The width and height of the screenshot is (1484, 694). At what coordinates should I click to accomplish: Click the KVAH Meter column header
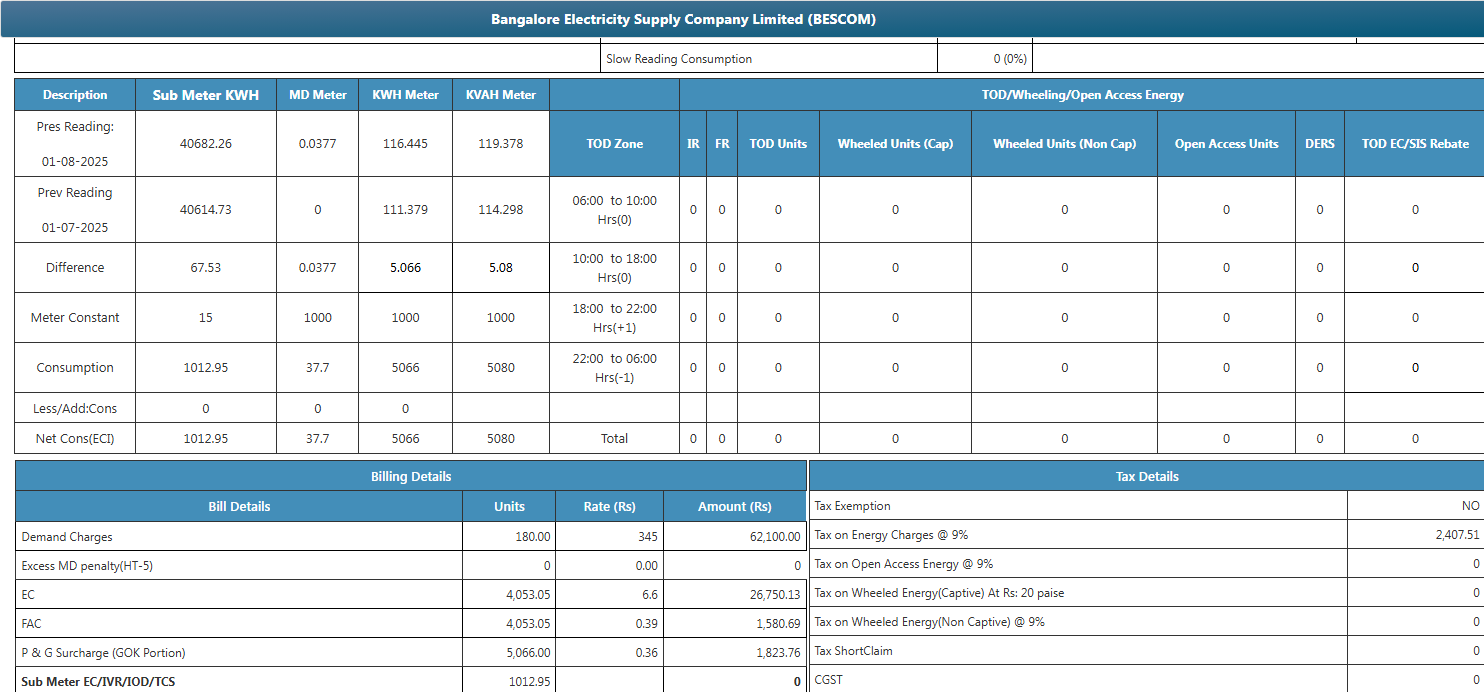pyautogui.click(x=500, y=95)
